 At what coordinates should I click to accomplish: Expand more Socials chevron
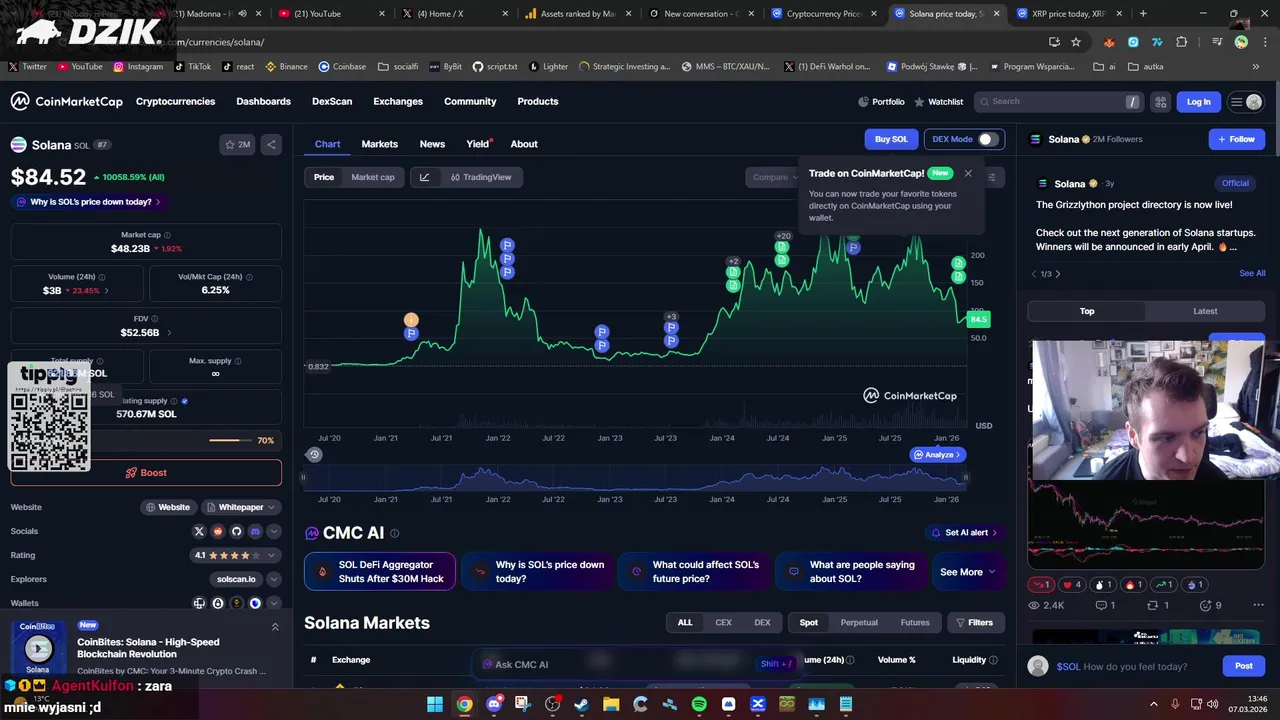(x=273, y=531)
